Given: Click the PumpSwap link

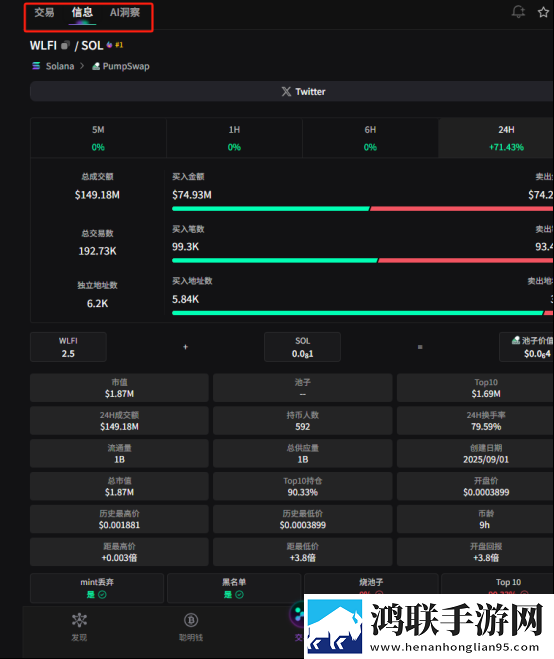Looking at the screenshot, I should (x=126, y=66).
